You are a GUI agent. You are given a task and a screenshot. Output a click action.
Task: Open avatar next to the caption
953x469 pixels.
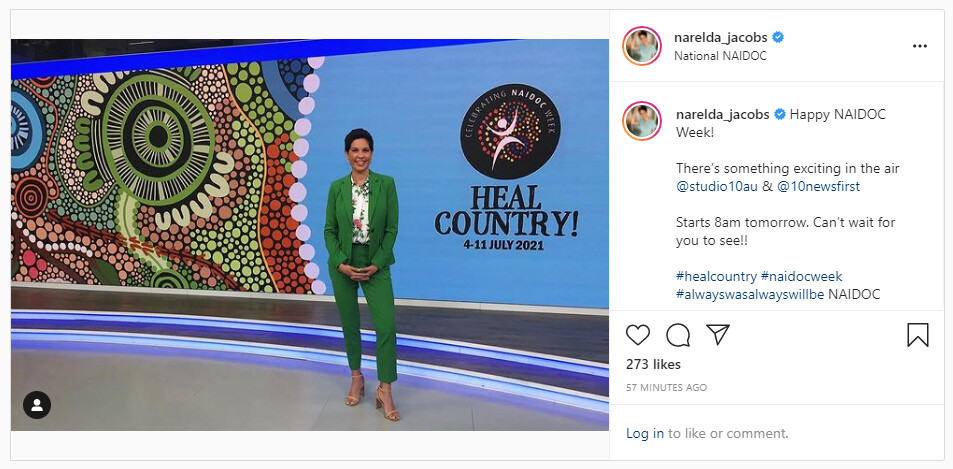tap(642, 121)
